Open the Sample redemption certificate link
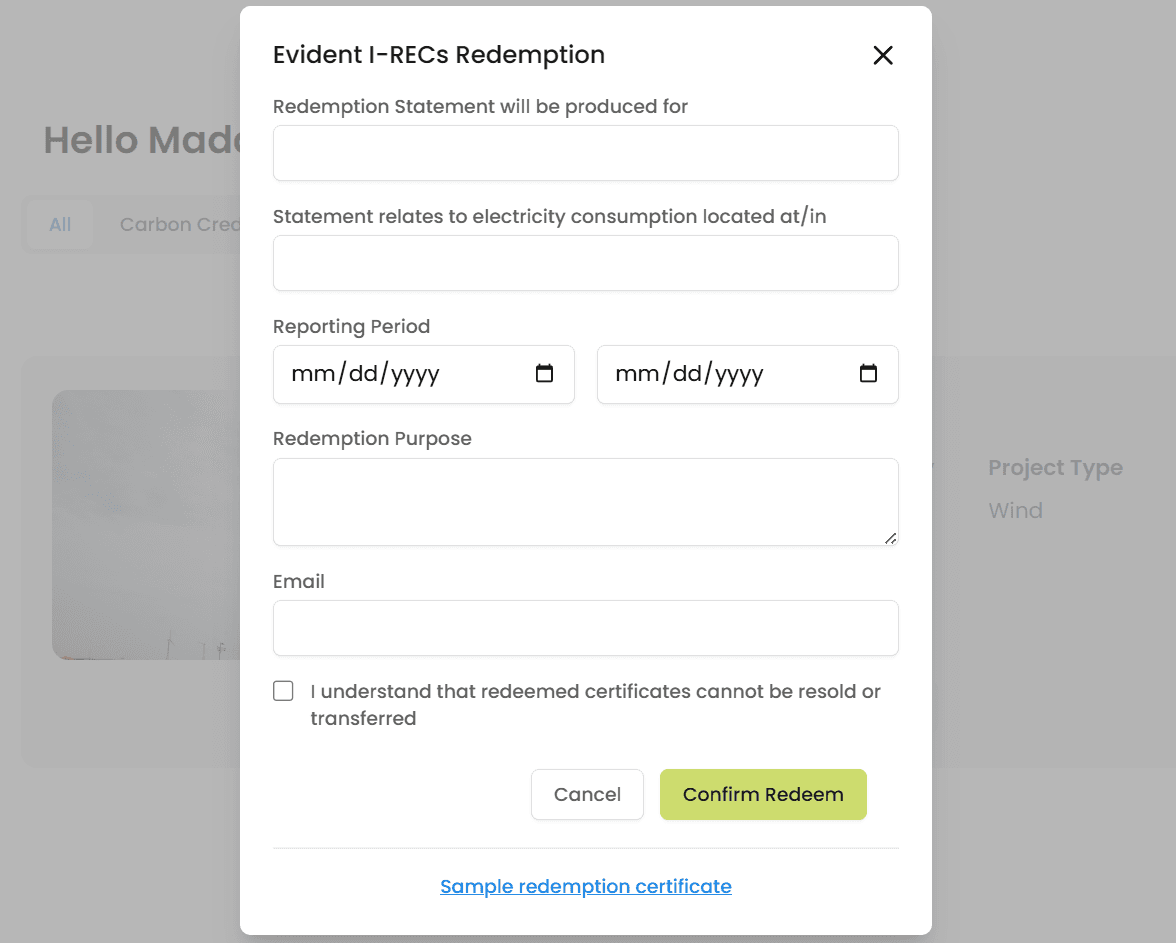This screenshot has width=1176, height=943. [x=585, y=886]
